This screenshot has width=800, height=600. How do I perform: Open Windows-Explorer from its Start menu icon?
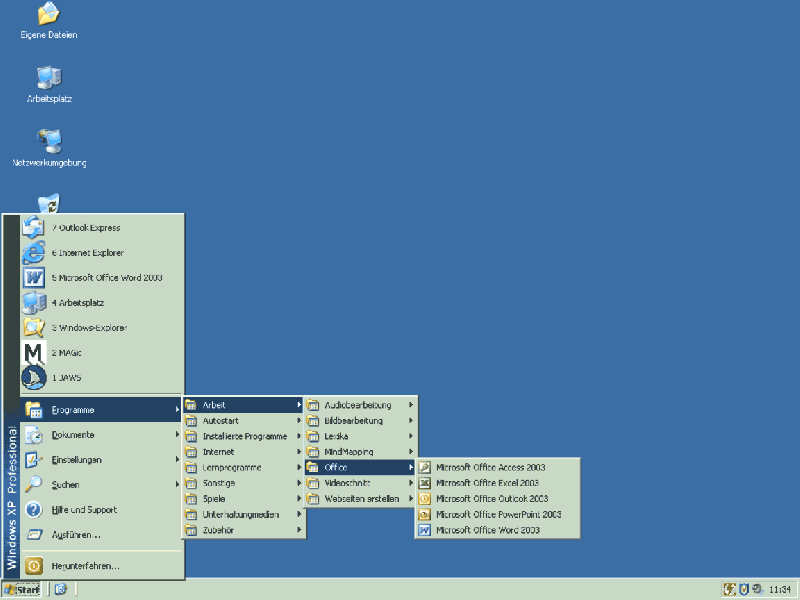click(x=34, y=328)
